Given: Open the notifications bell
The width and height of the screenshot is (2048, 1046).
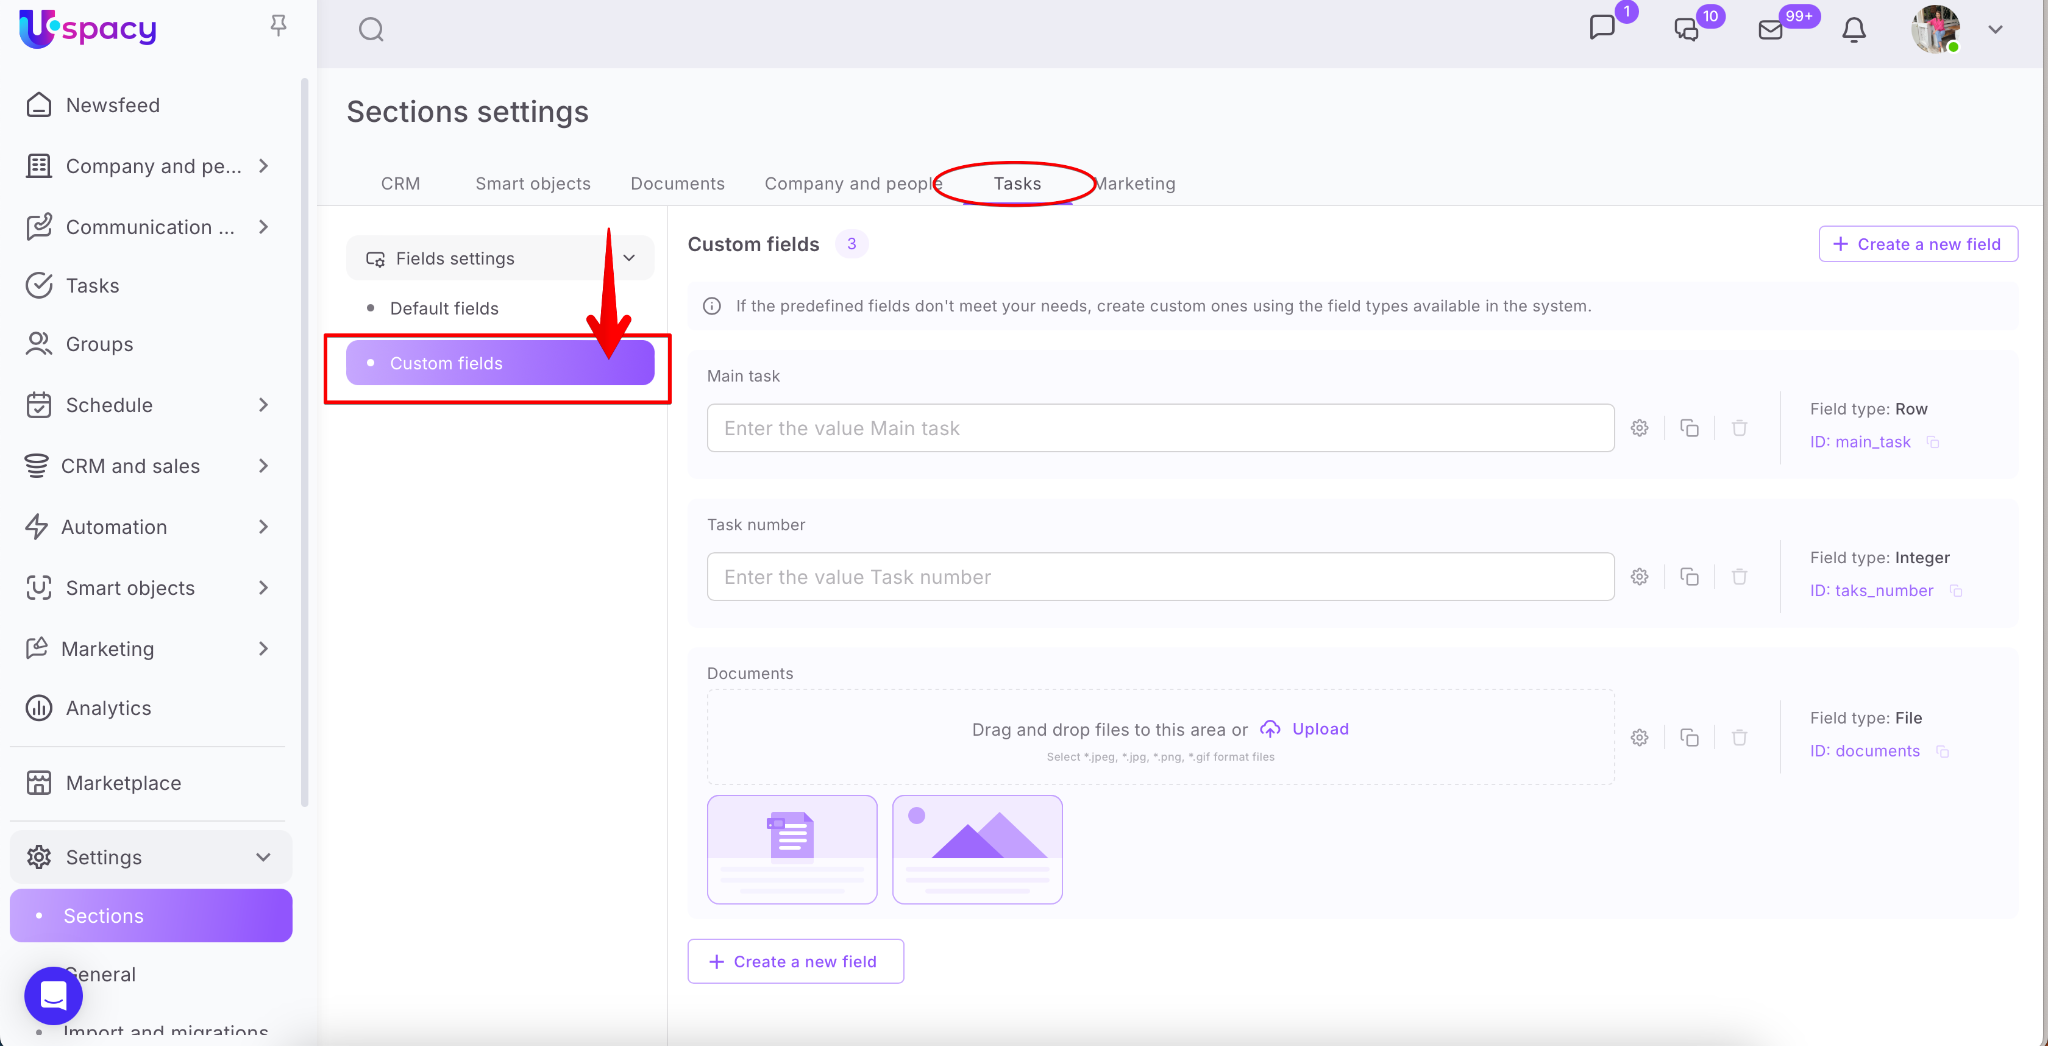Looking at the screenshot, I should click(x=1853, y=30).
